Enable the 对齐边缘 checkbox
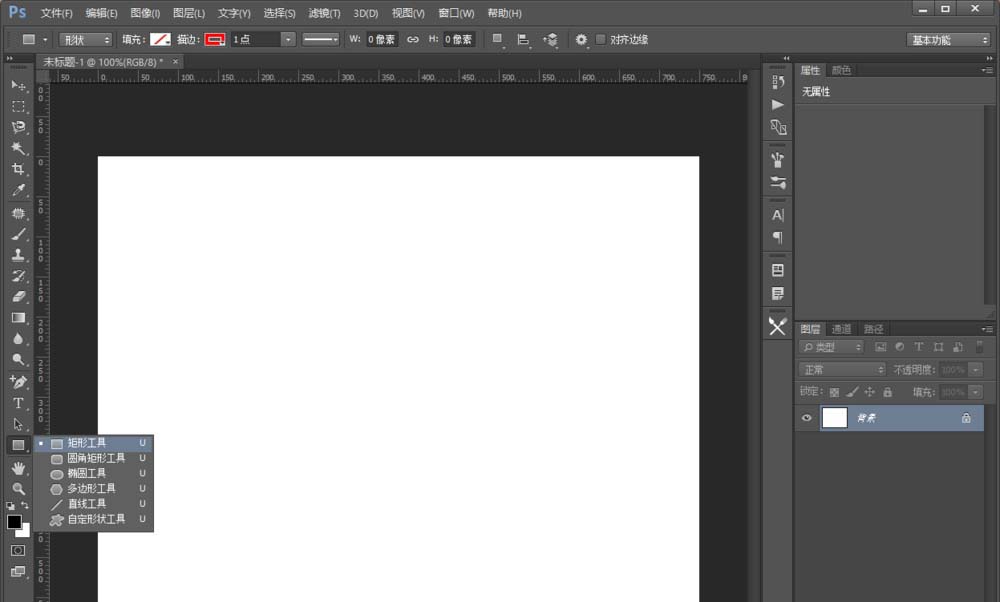 coord(603,40)
